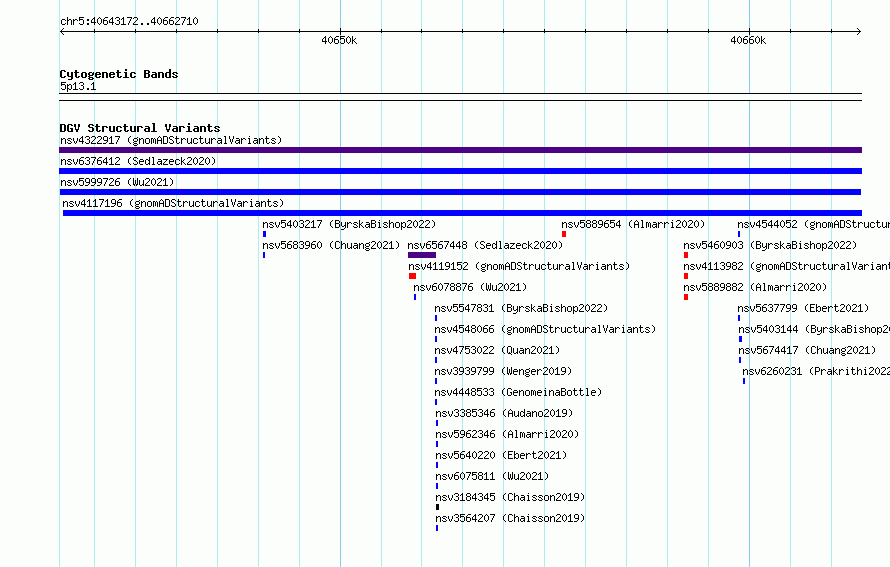Click the nsv5683960 Chuang2021 label

click(x=331, y=245)
